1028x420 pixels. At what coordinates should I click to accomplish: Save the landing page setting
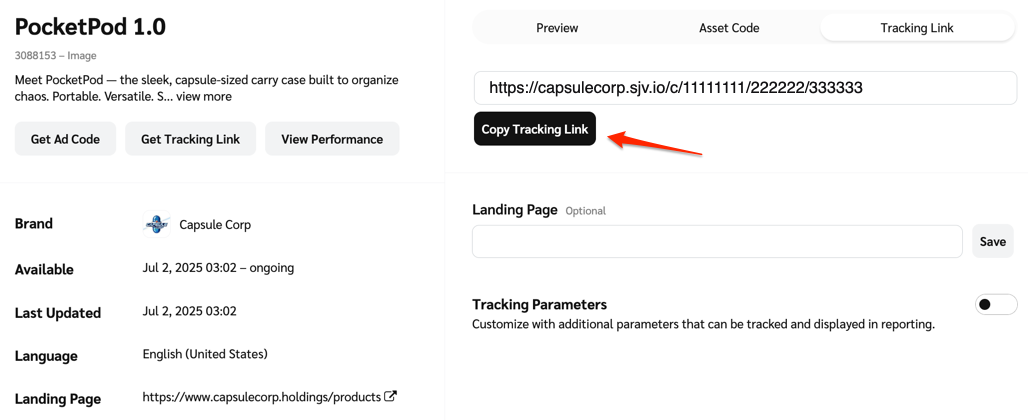click(992, 241)
